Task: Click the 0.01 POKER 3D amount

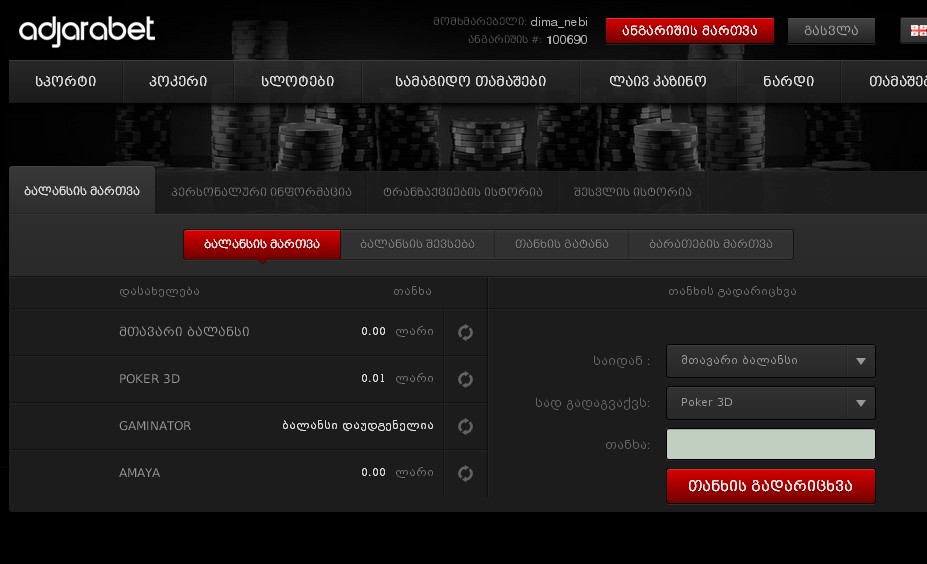Action: (x=373, y=378)
